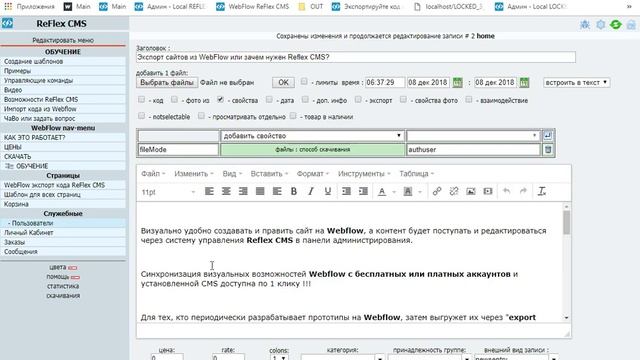Image resolution: width=640 pixels, height=360 pixels.
Task: Click the enter-arrow icon in property row
Action: 547,136
